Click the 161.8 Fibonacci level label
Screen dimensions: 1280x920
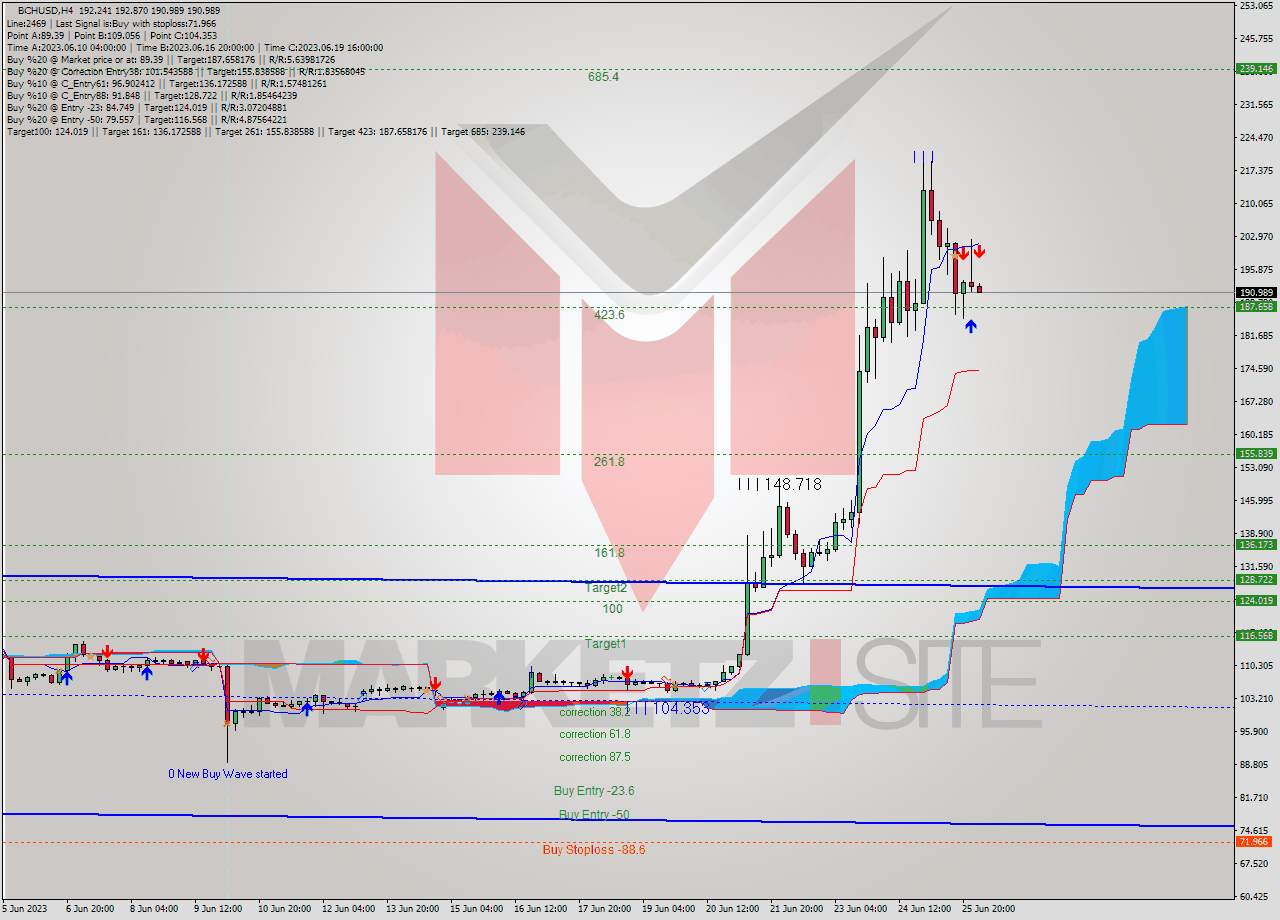[609, 552]
